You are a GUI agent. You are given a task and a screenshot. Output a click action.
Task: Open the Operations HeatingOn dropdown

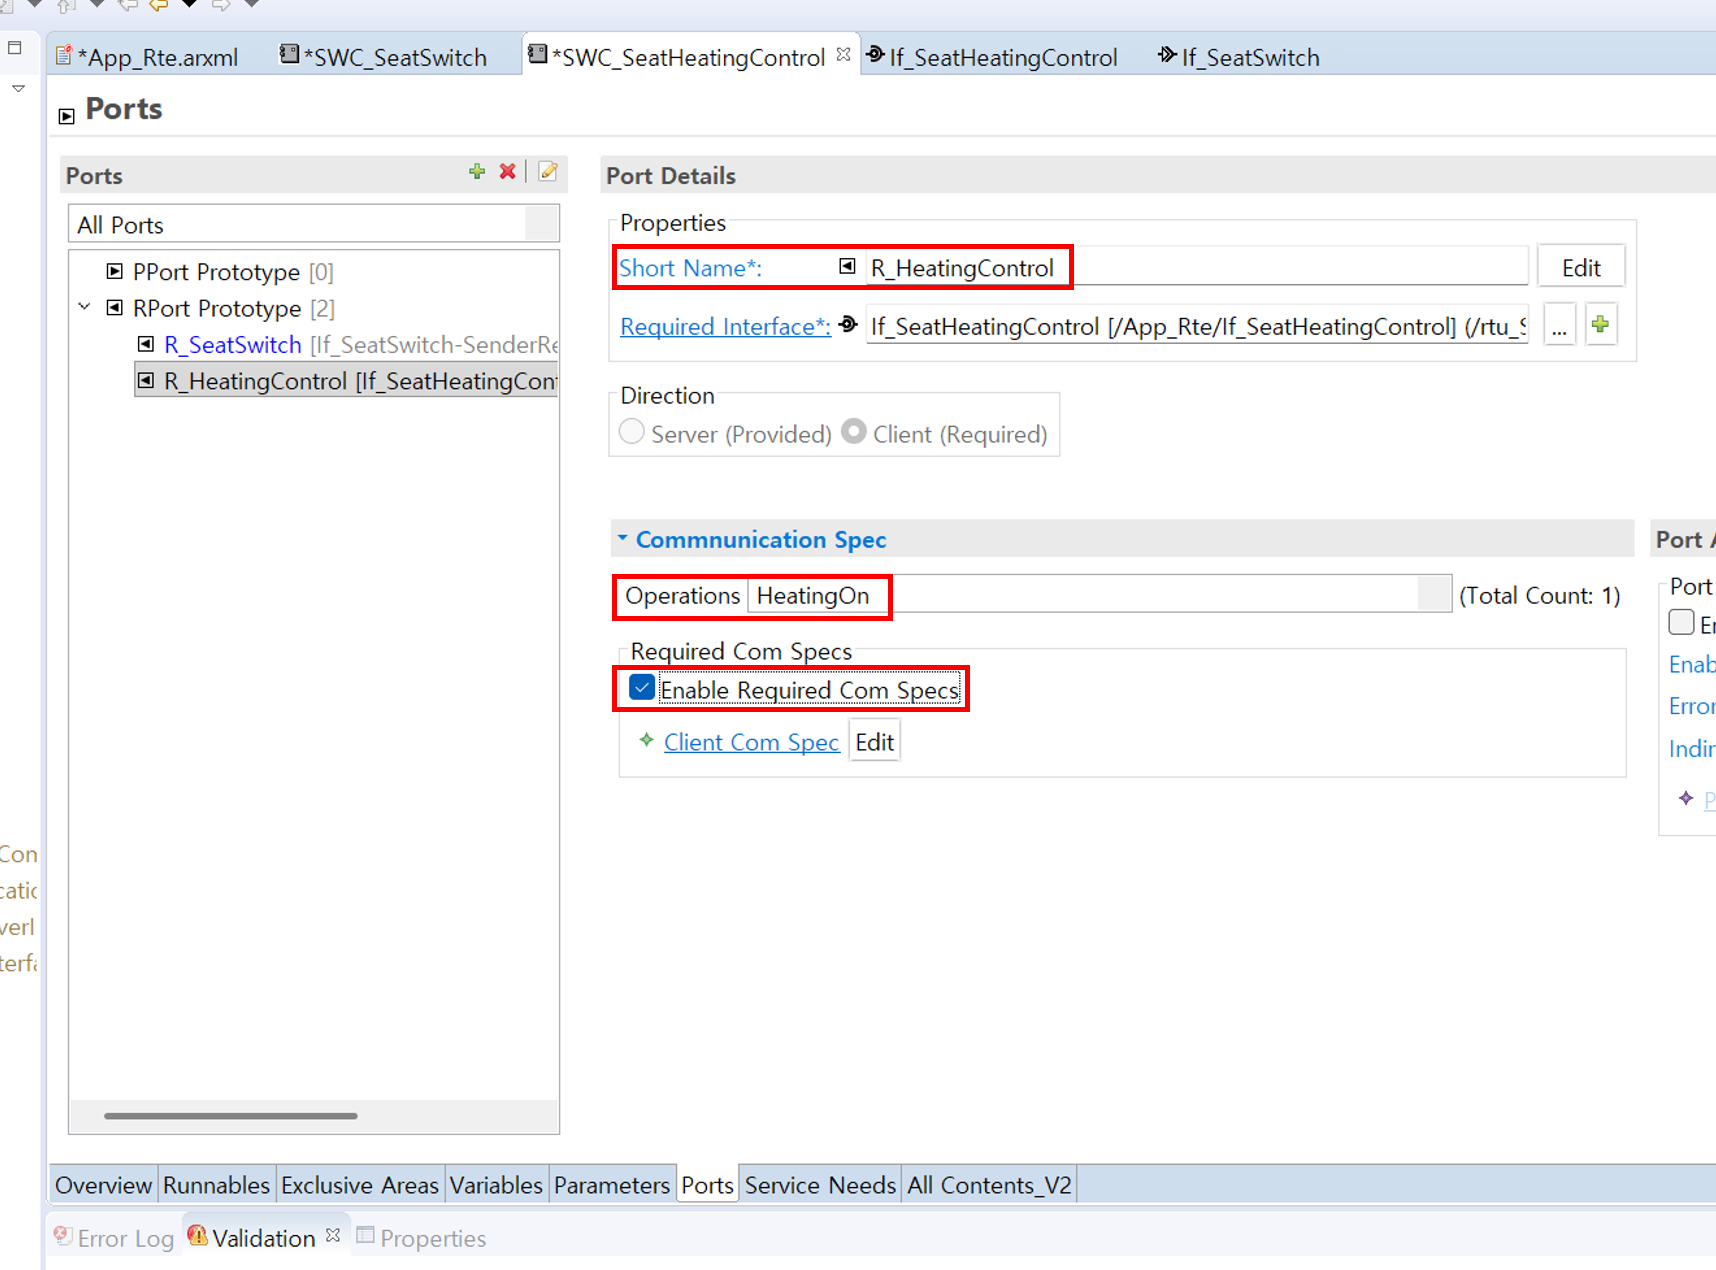coord(1433,595)
